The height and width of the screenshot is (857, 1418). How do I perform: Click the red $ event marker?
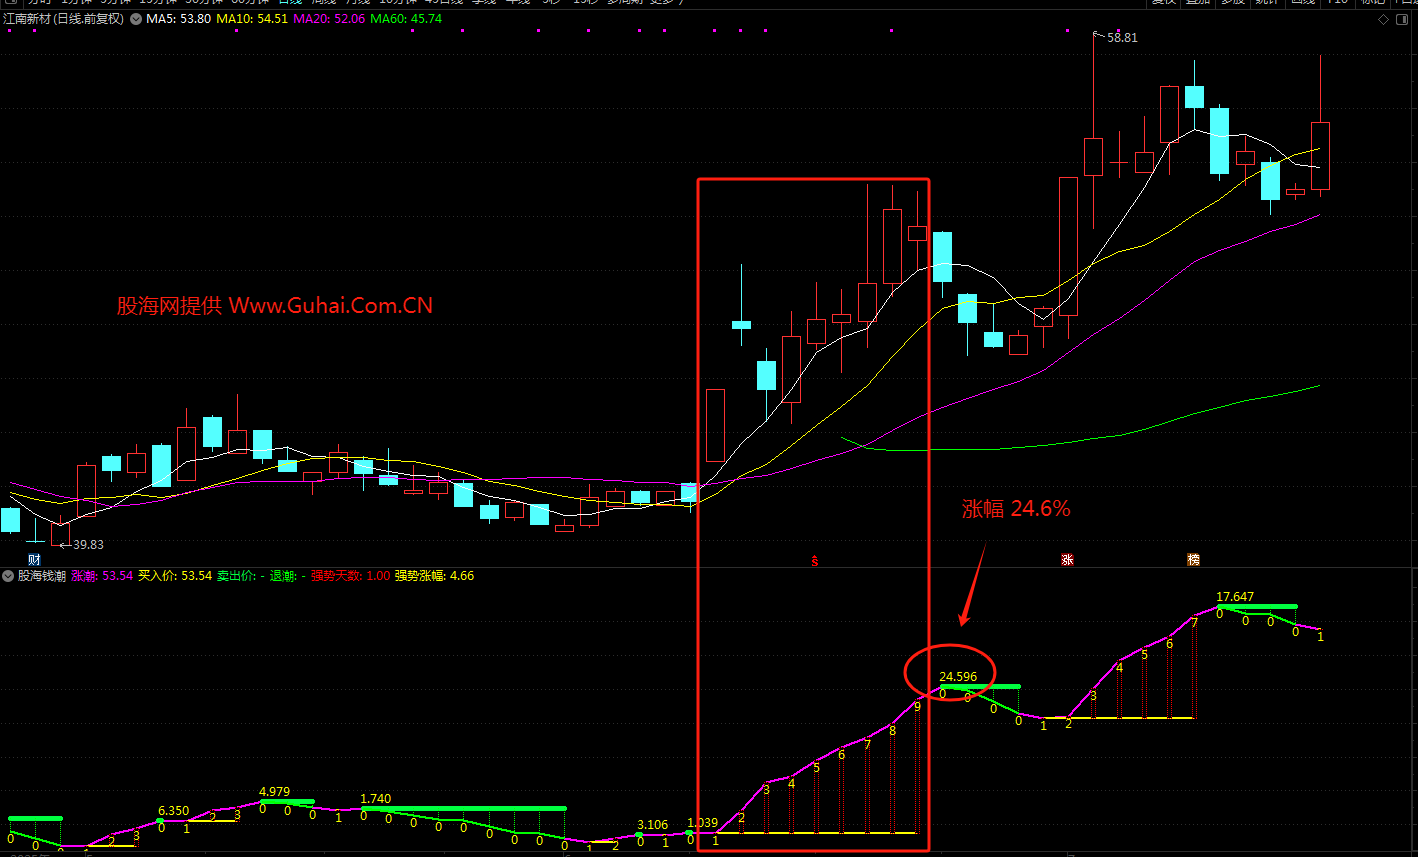(x=815, y=561)
